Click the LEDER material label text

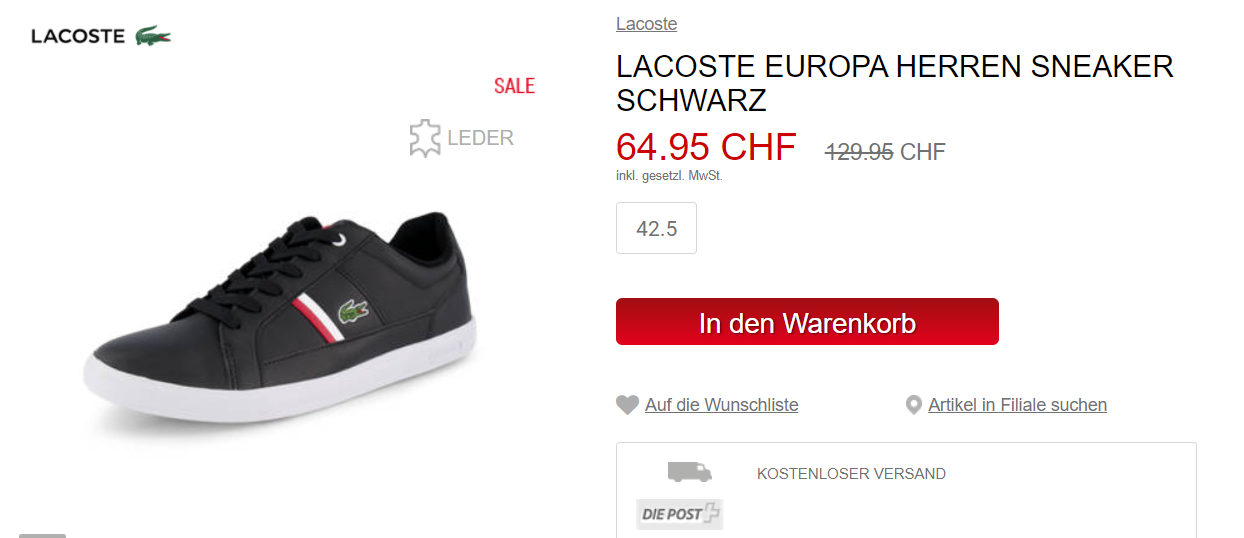pyautogui.click(x=480, y=138)
